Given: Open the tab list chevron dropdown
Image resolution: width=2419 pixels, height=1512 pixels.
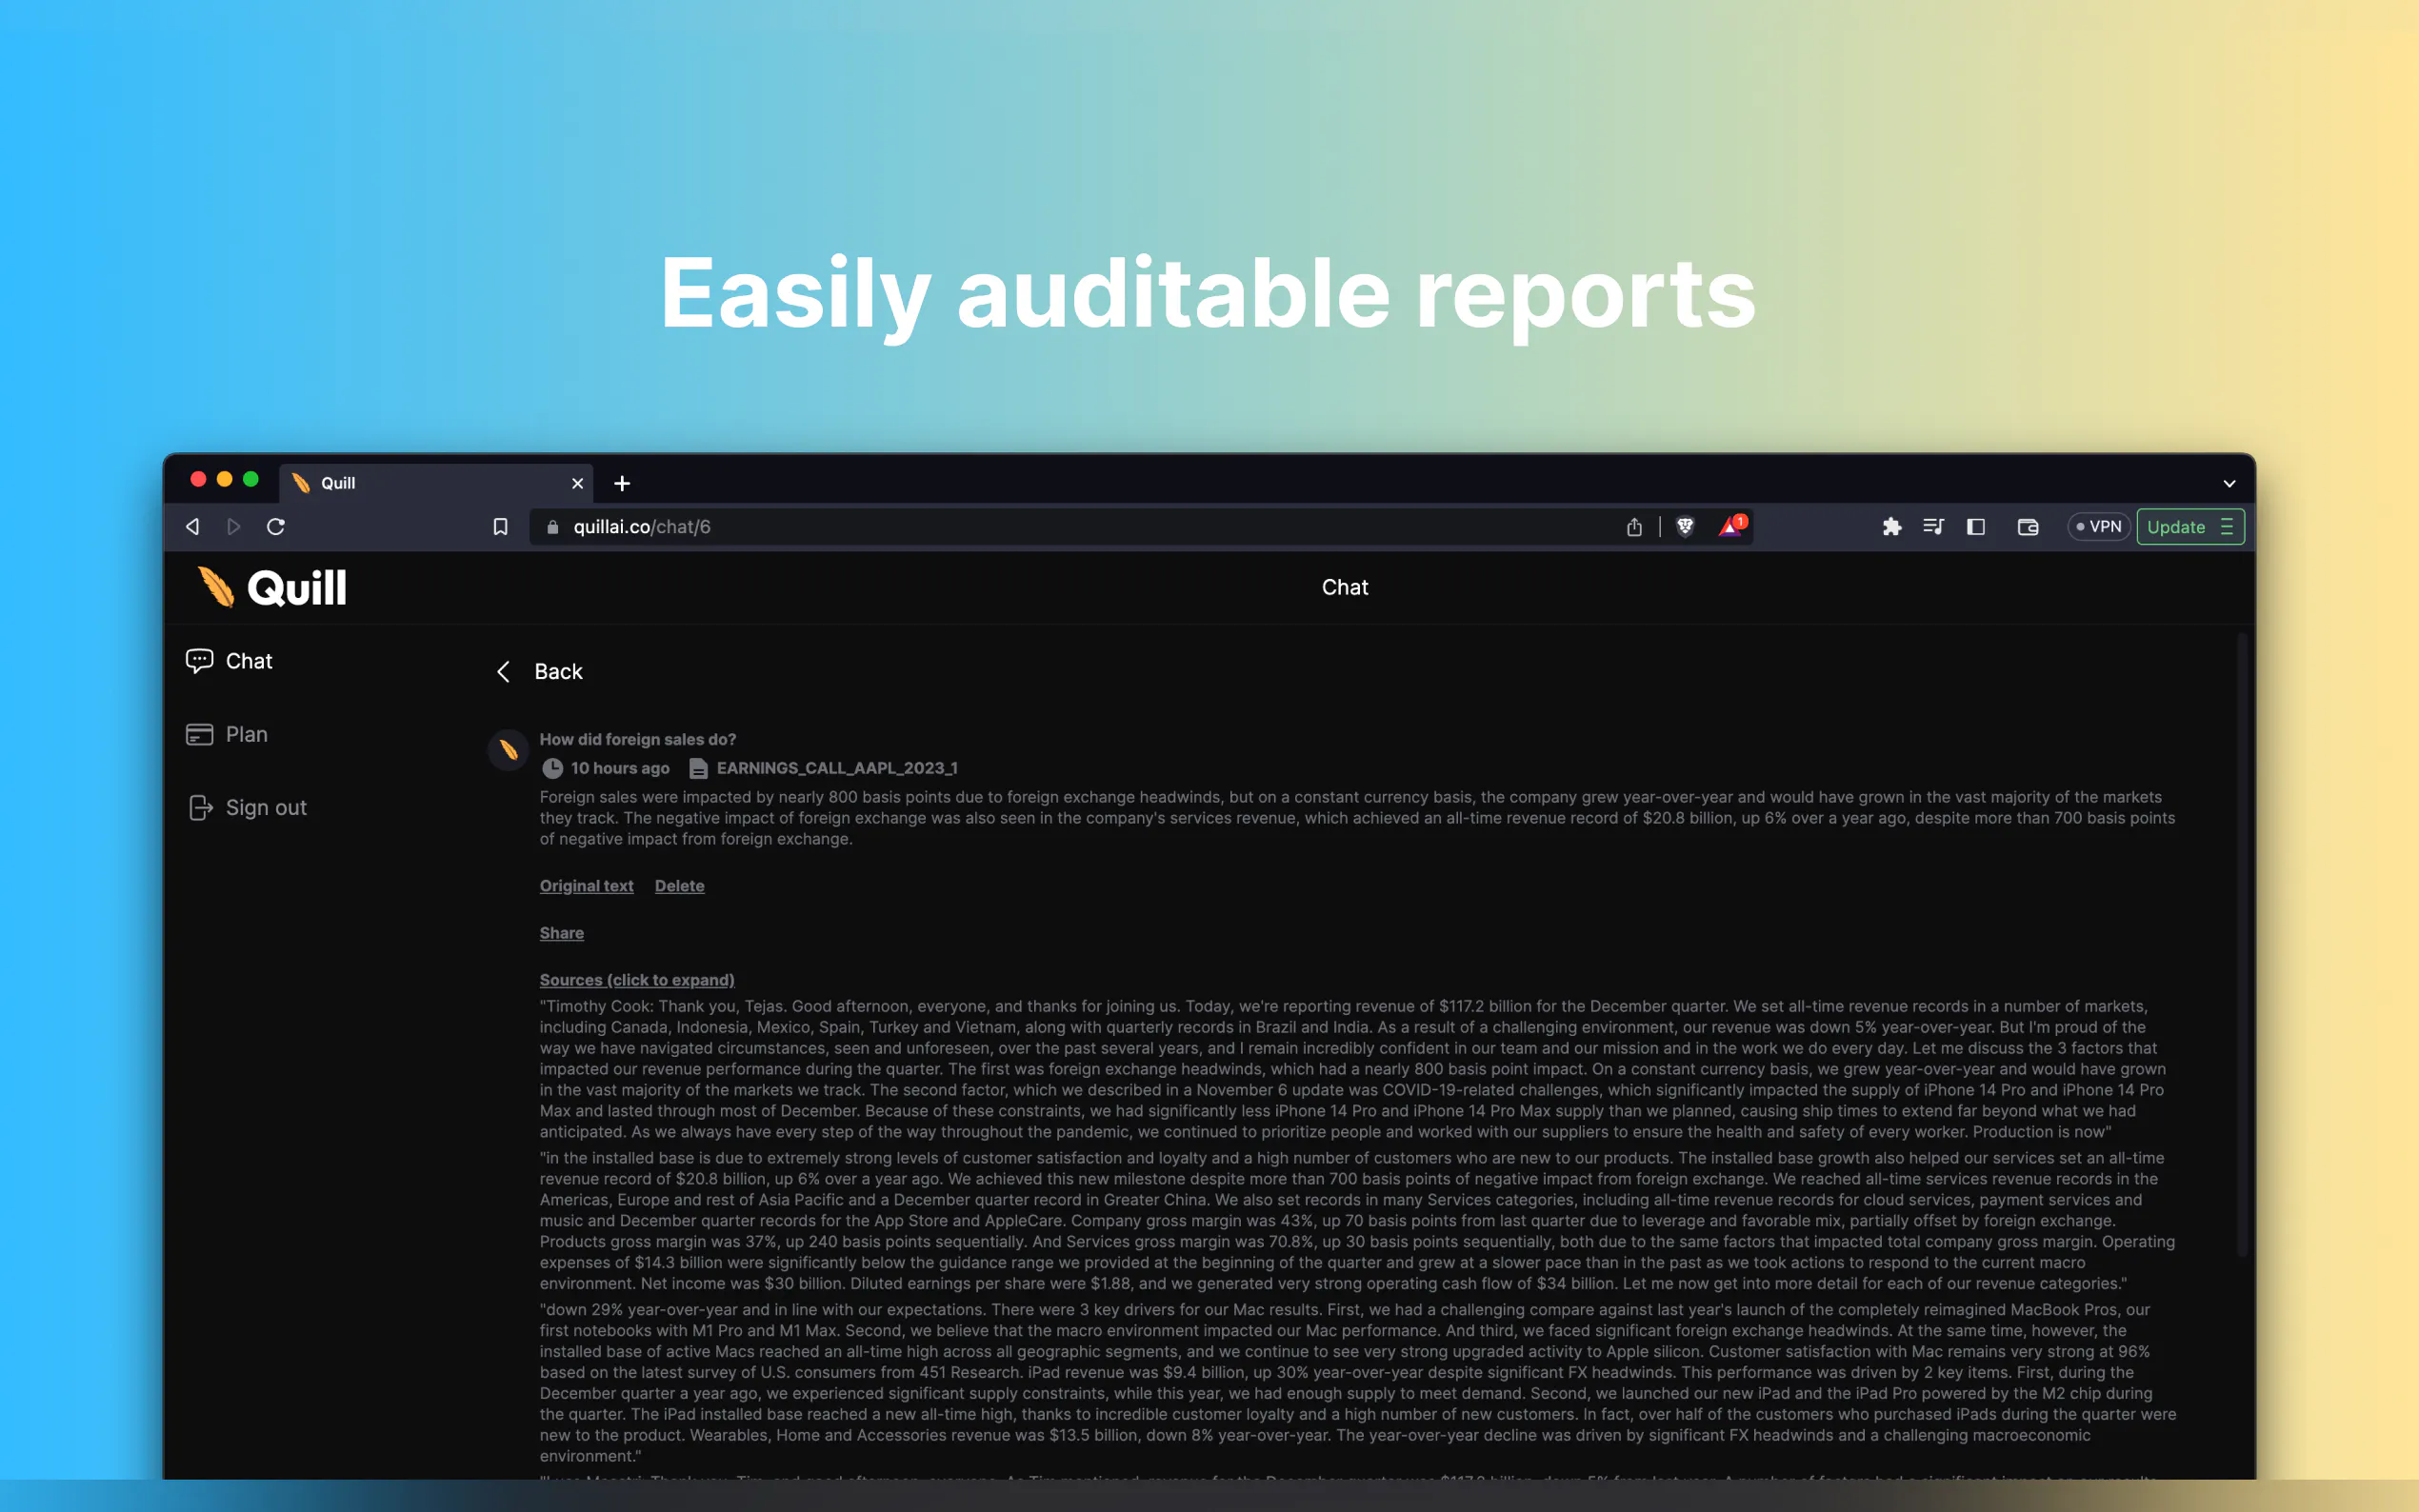Looking at the screenshot, I should tap(2229, 484).
